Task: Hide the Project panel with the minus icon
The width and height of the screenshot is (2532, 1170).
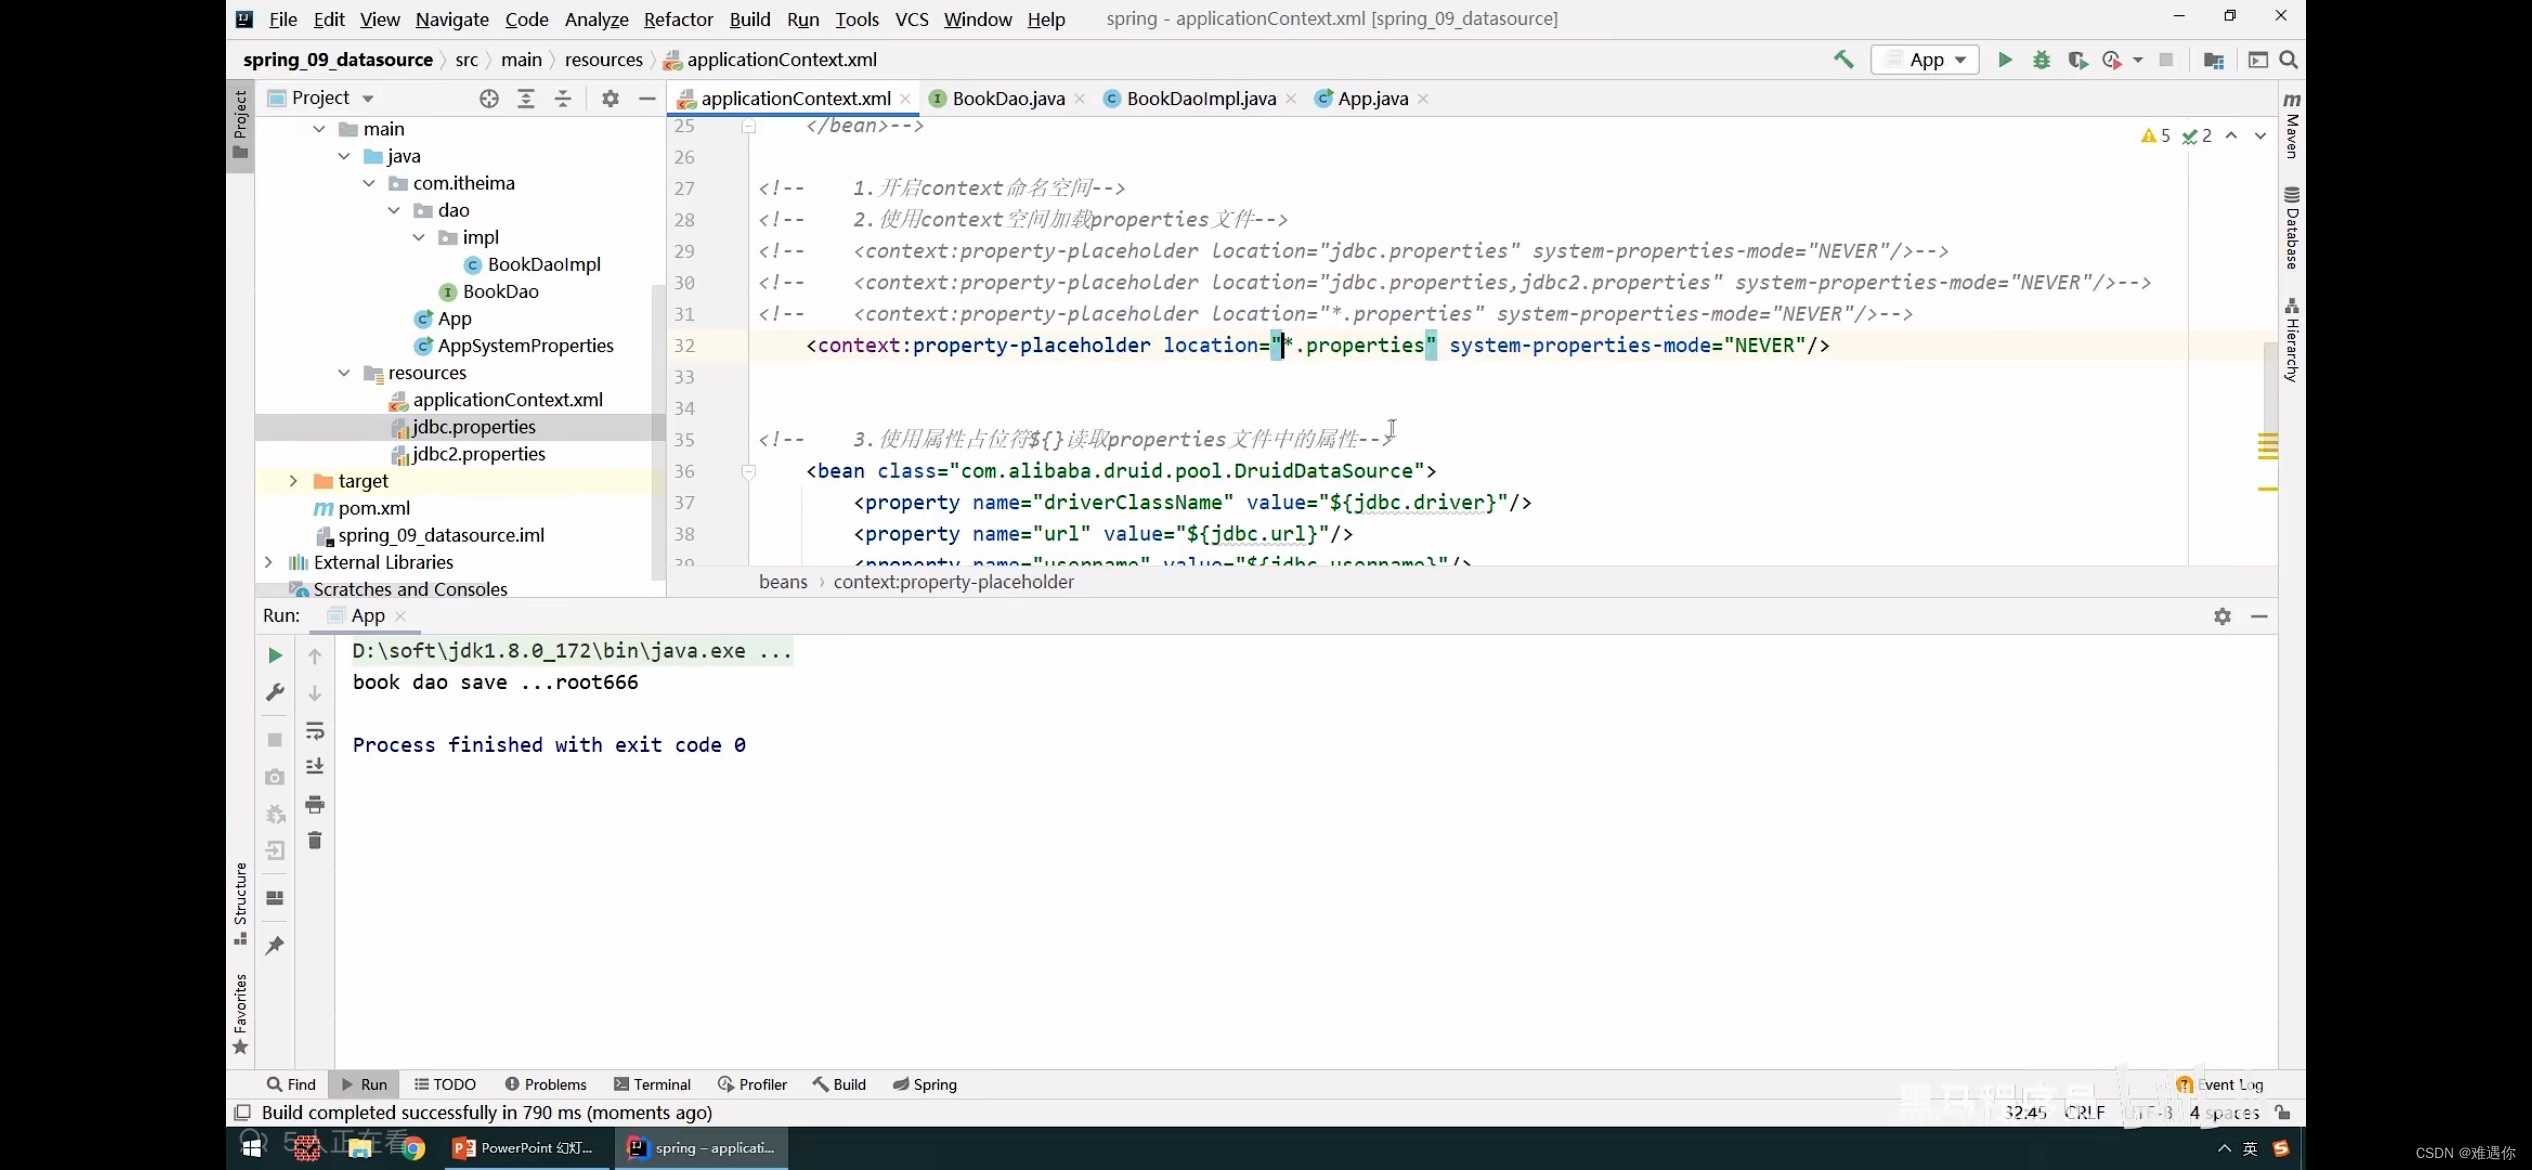Action: (x=647, y=98)
